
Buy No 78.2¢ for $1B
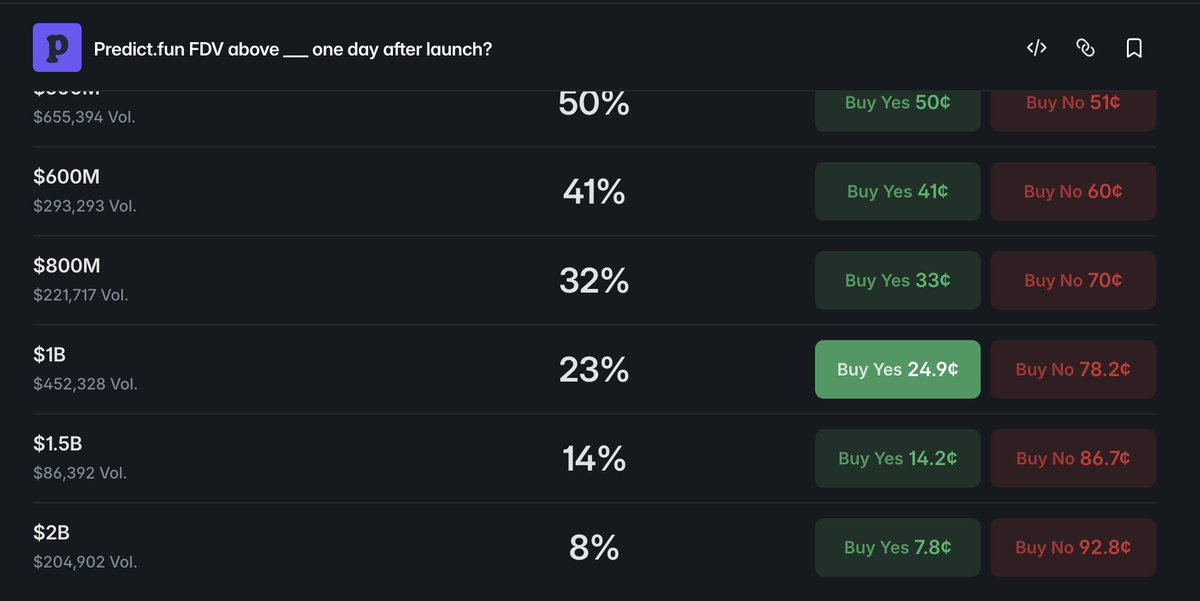[1073, 369]
